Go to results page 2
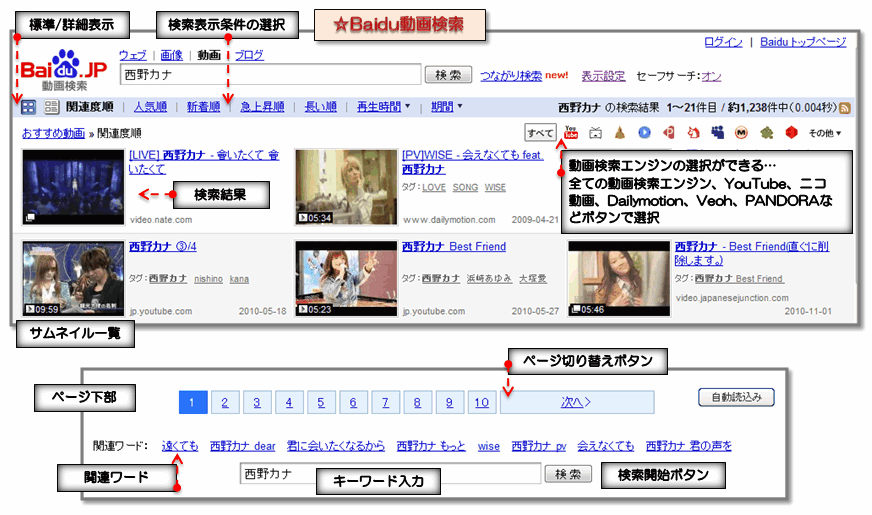The image size is (872, 515). click(225, 402)
